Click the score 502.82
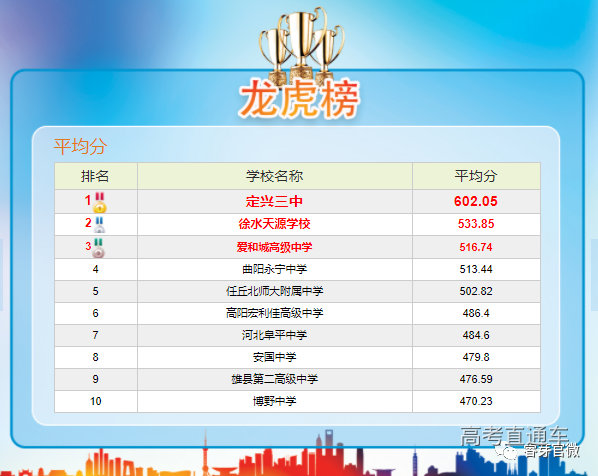The height and width of the screenshot is (476, 598). click(476, 291)
